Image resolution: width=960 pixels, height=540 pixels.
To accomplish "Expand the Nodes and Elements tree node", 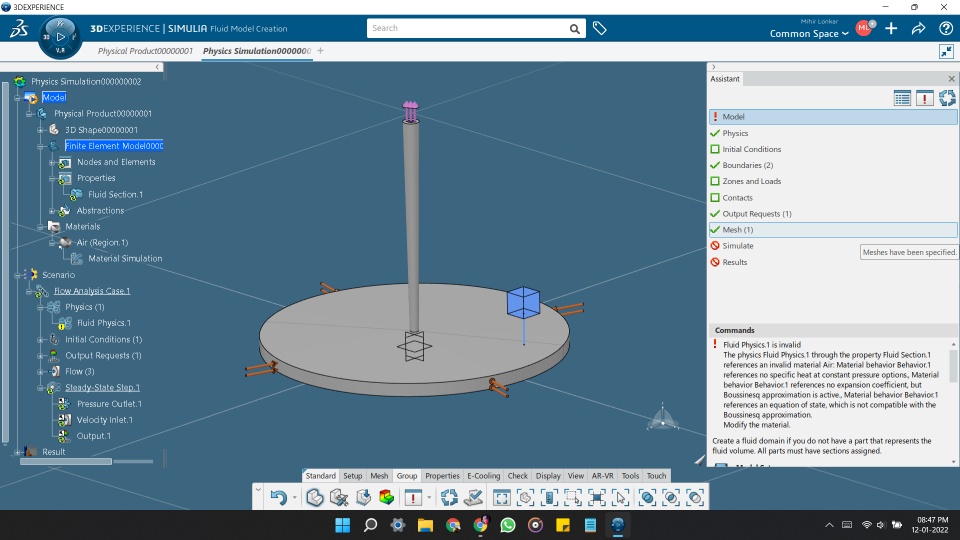I will tap(52, 162).
